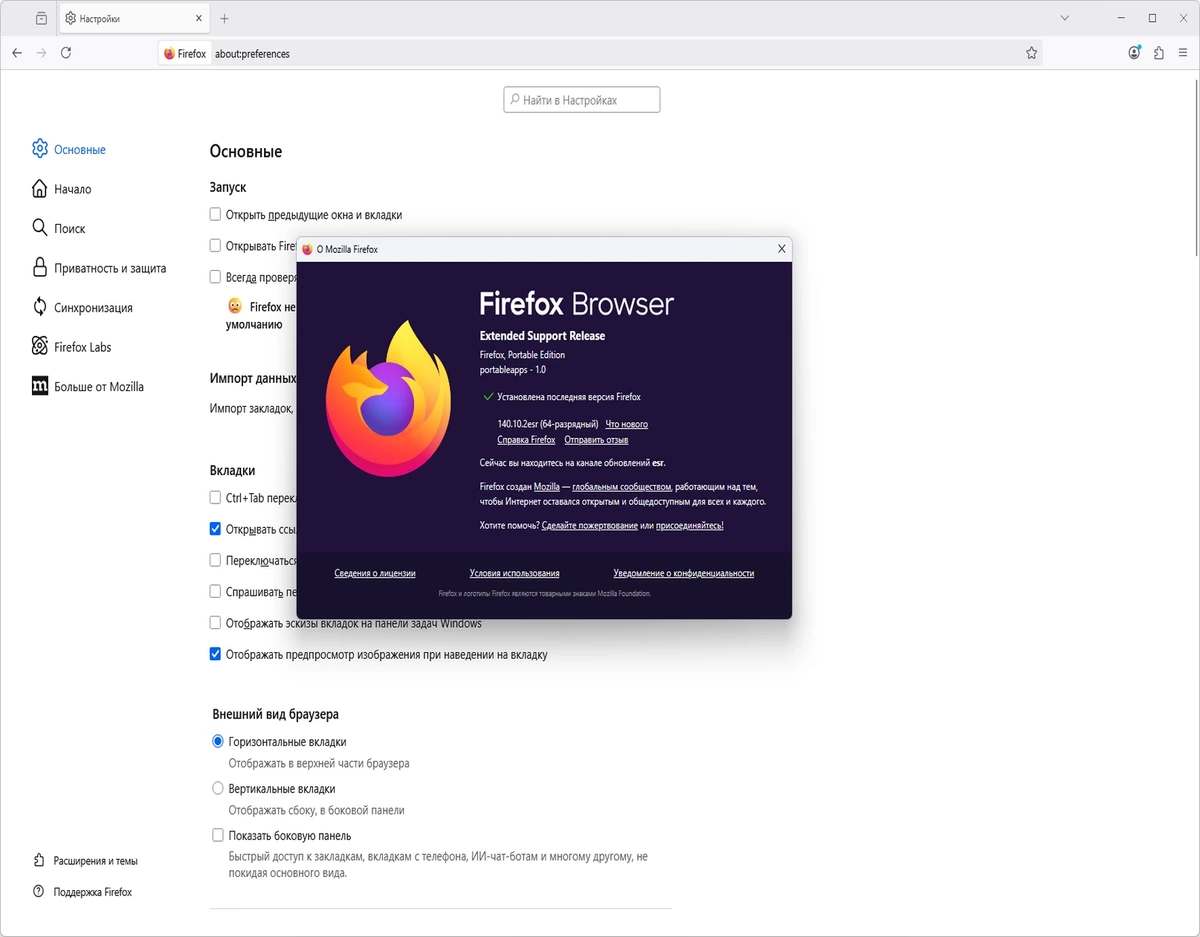
Task: Open the Основные settings category
Action: [x=69, y=149]
